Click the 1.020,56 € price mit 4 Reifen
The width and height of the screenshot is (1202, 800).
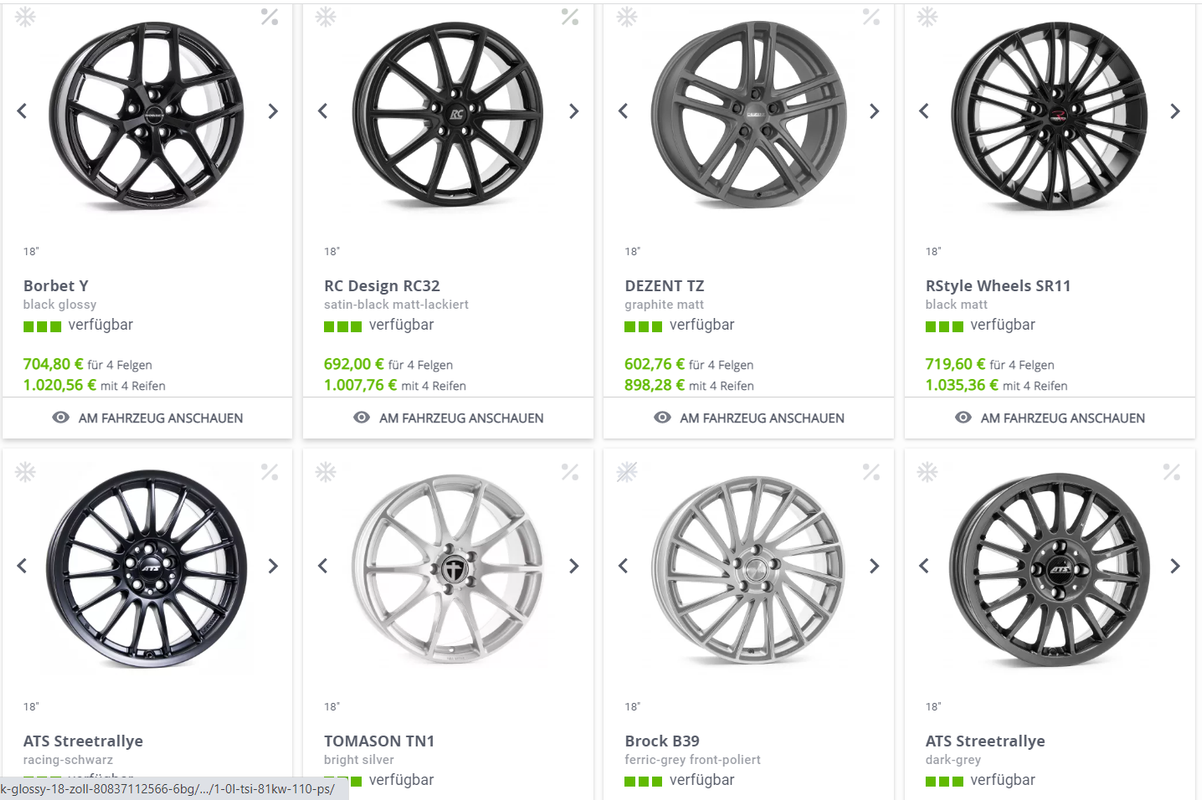tap(59, 385)
